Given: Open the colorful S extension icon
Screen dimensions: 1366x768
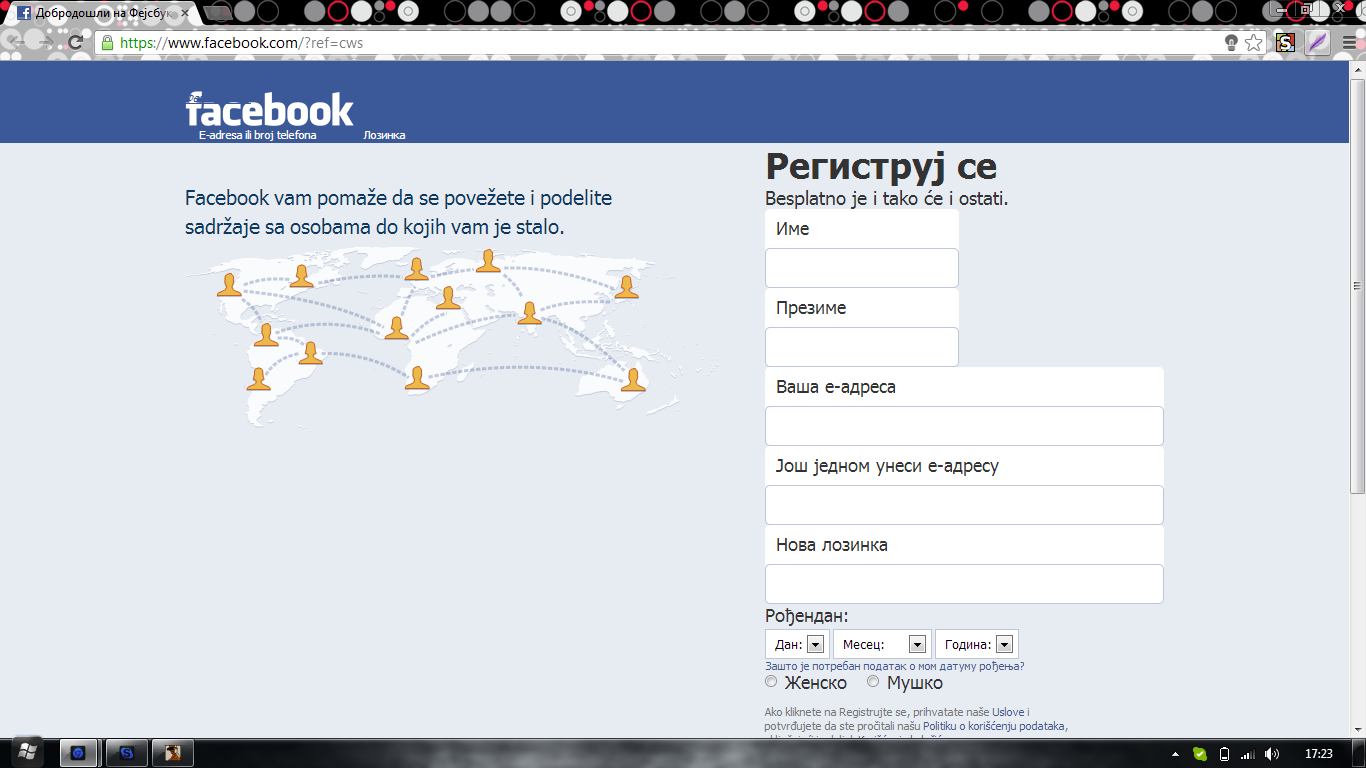Looking at the screenshot, I should coord(1286,43).
